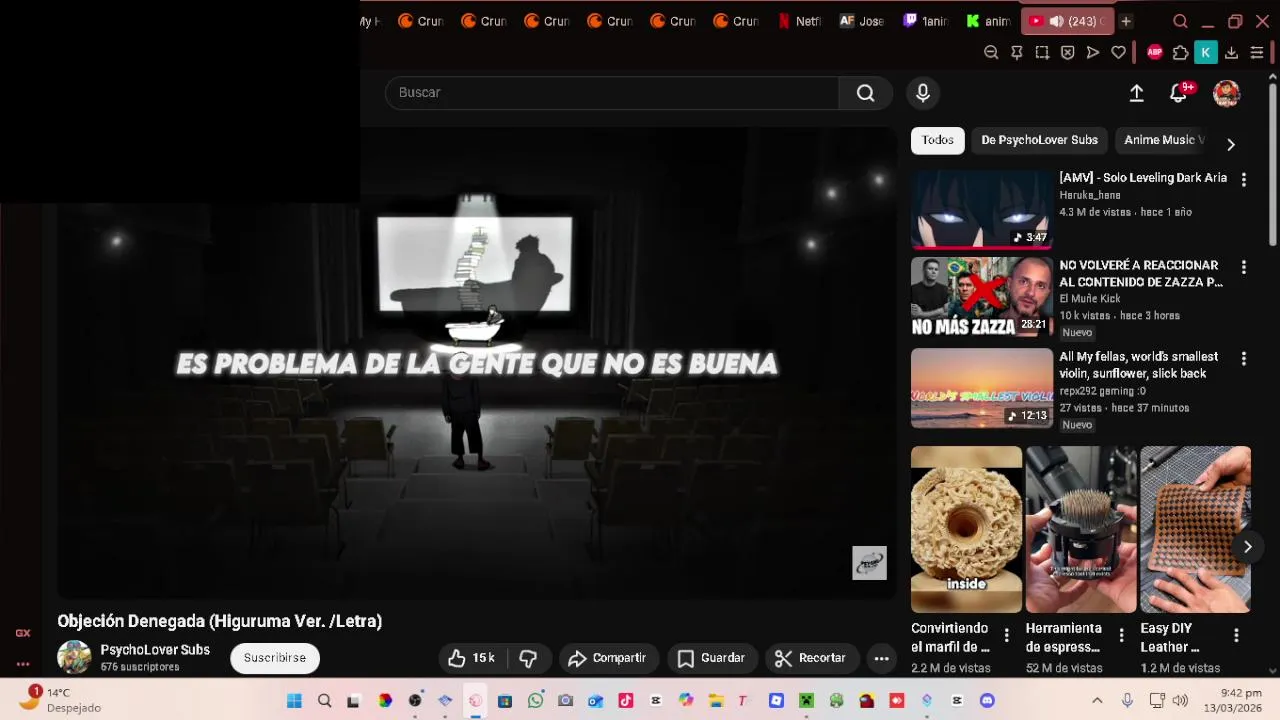
Task: Click the taskbar volume speaker icon
Action: [x=1180, y=701]
